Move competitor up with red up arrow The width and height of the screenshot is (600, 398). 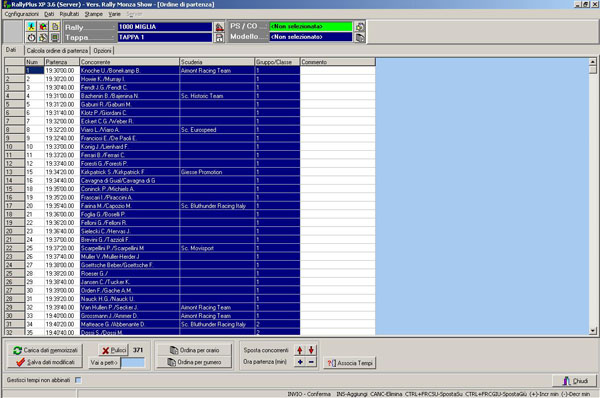click(300, 350)
